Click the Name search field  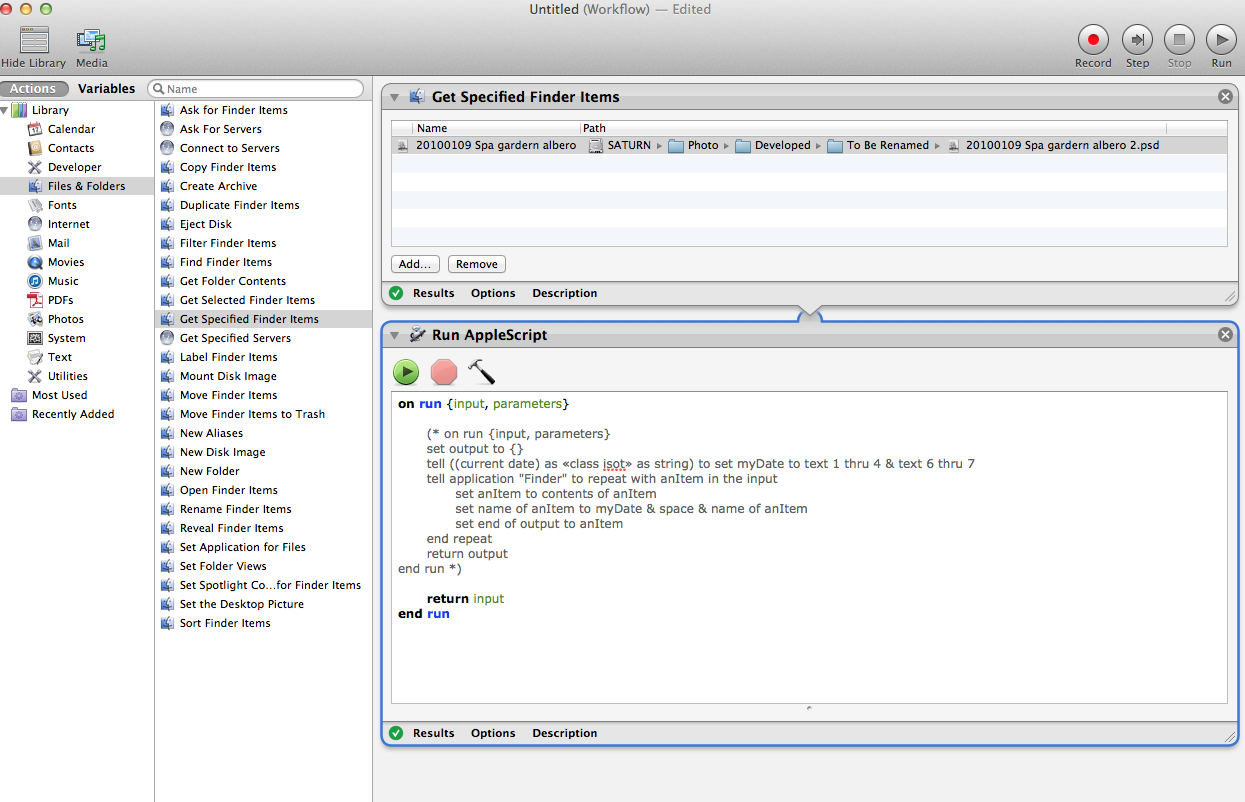(x=256, y=89)
